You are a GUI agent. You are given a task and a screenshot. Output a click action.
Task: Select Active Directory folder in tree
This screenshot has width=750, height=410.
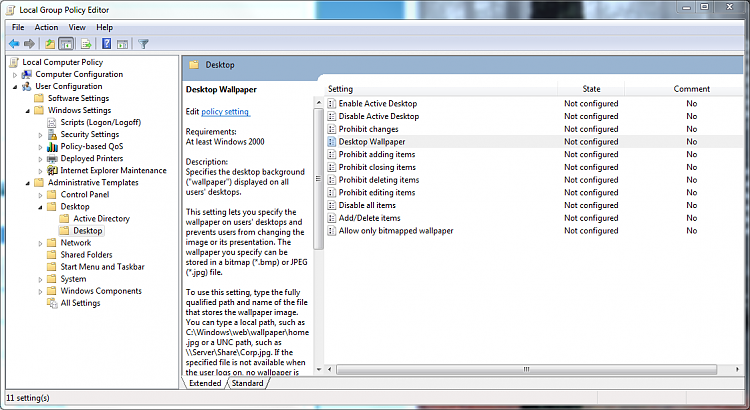tap(101, 219)
